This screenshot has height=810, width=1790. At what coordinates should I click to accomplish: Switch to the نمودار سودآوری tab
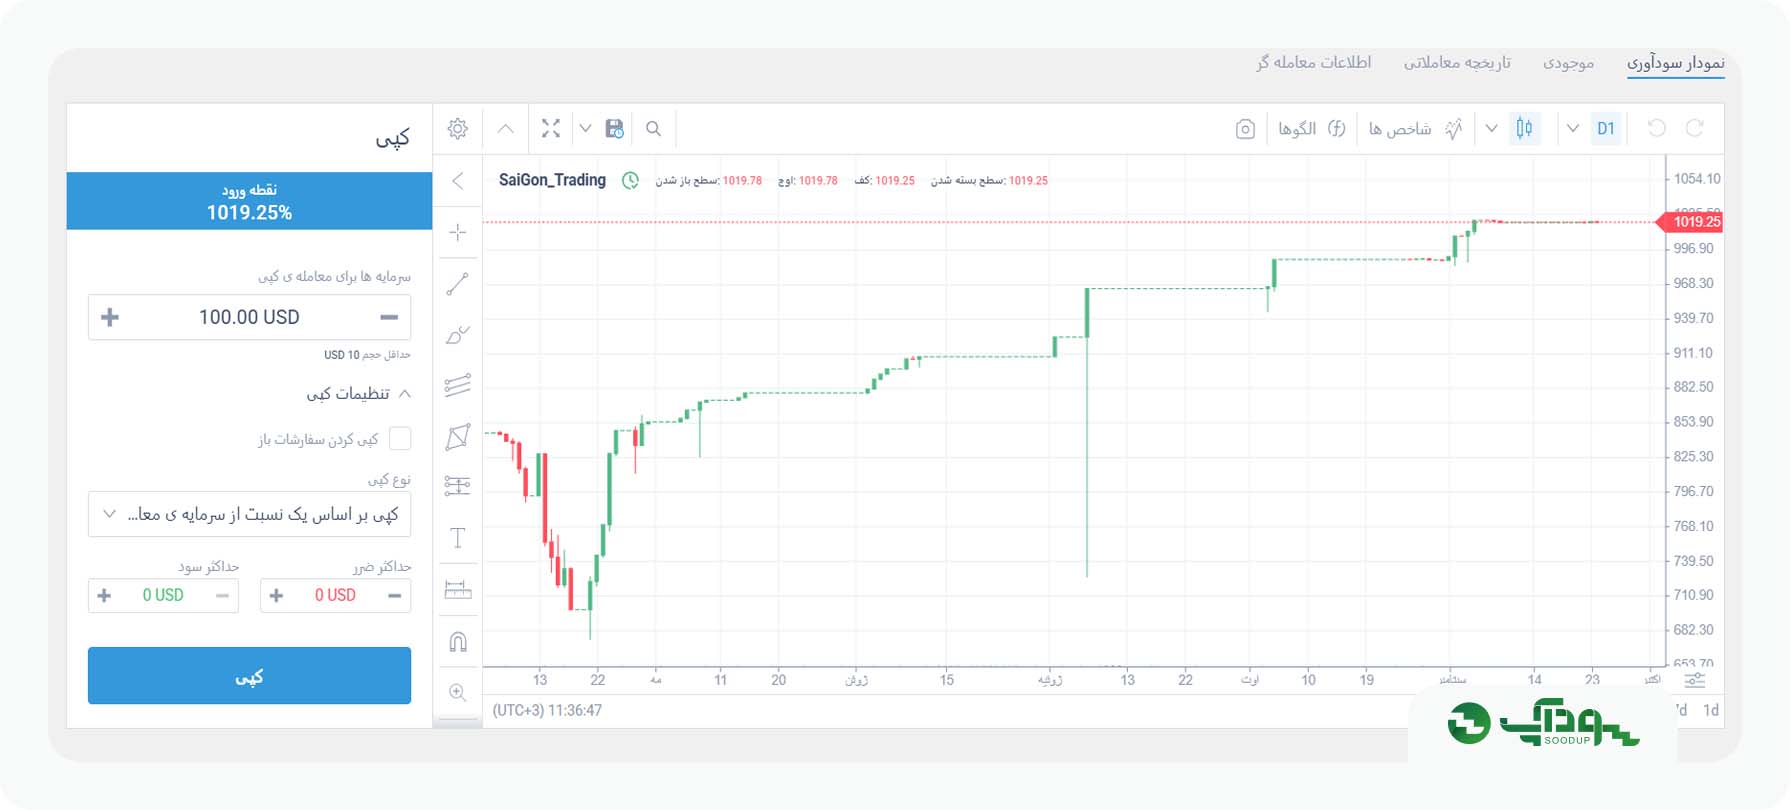click(1676, 62)
